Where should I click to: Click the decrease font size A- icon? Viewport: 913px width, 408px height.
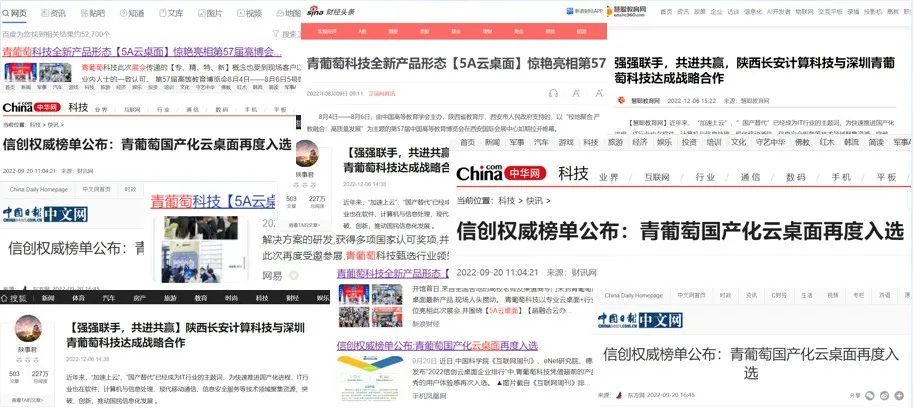coord(576,93)
